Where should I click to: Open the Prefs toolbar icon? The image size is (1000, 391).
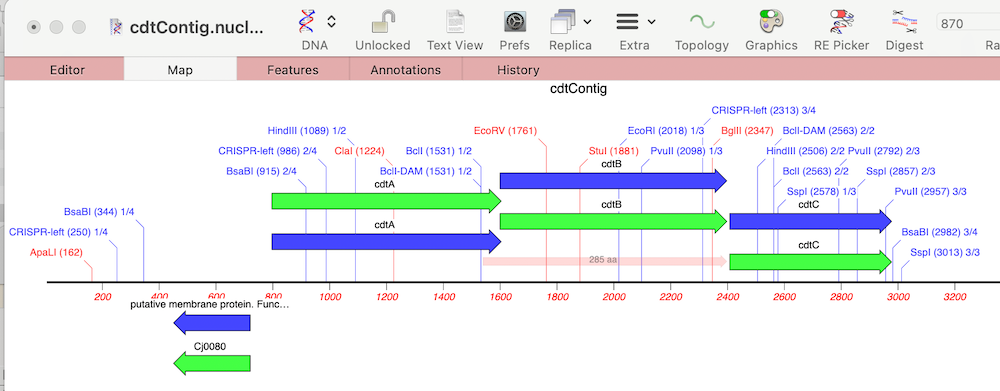point(514,22)
